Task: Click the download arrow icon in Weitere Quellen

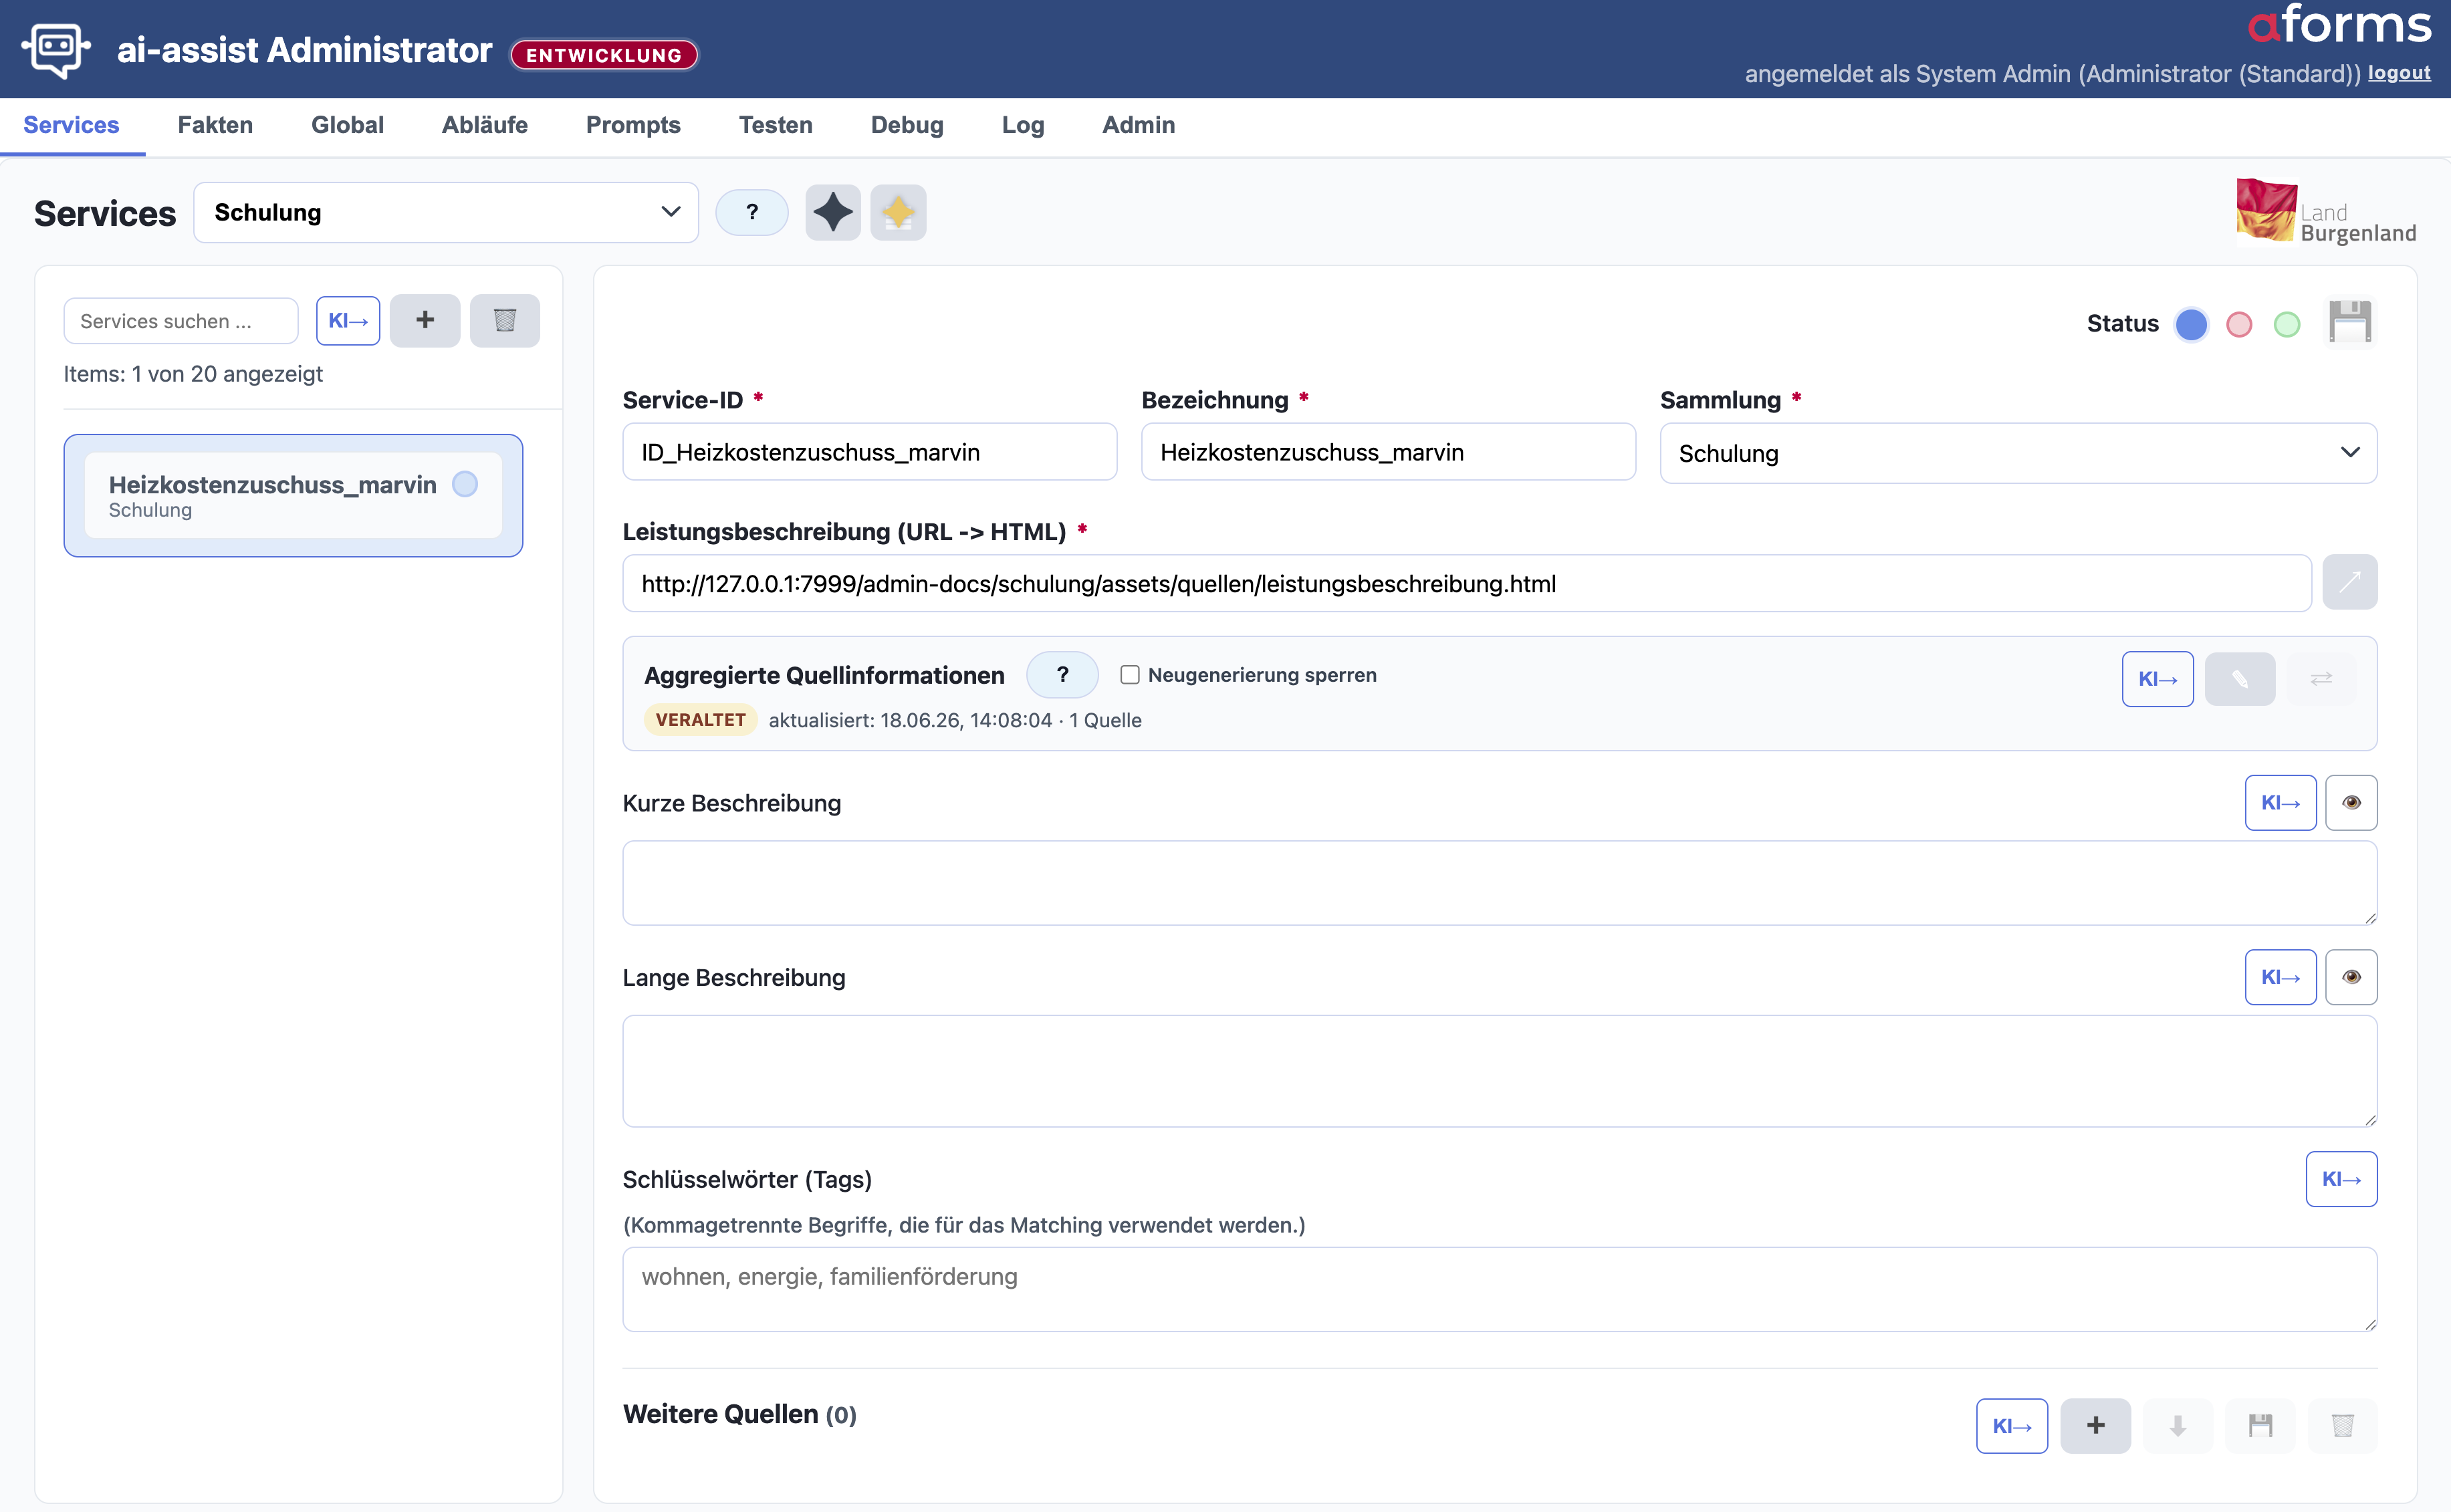Action: [x=2178, y=1425]
